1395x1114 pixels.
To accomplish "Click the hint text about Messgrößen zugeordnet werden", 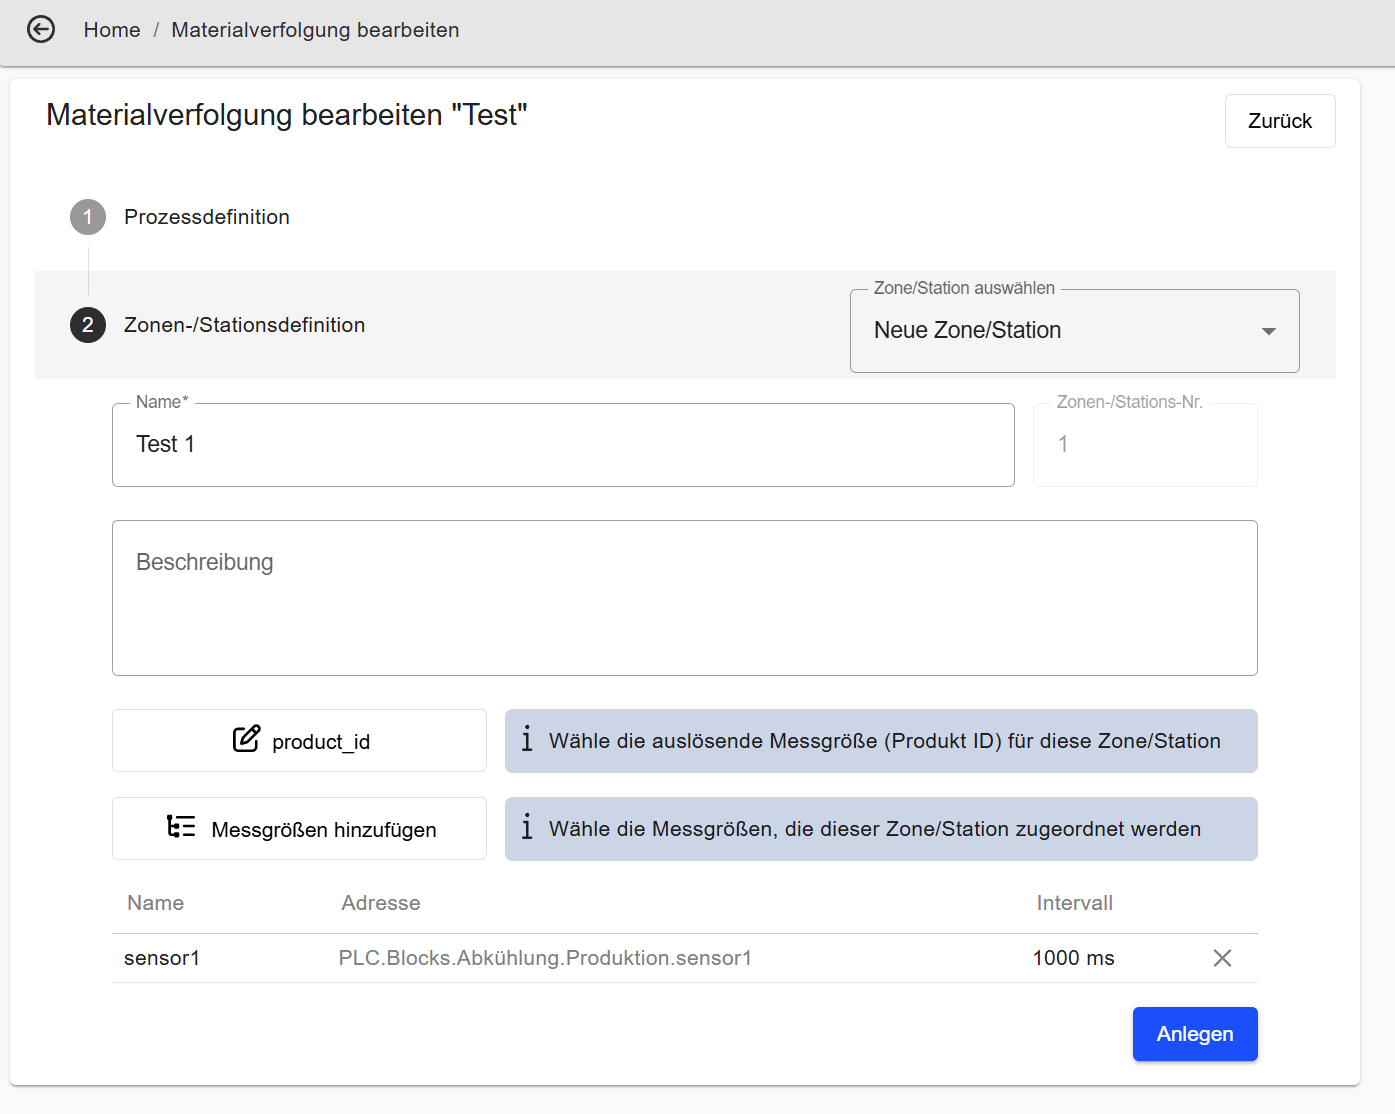I will tap(875, 829).
